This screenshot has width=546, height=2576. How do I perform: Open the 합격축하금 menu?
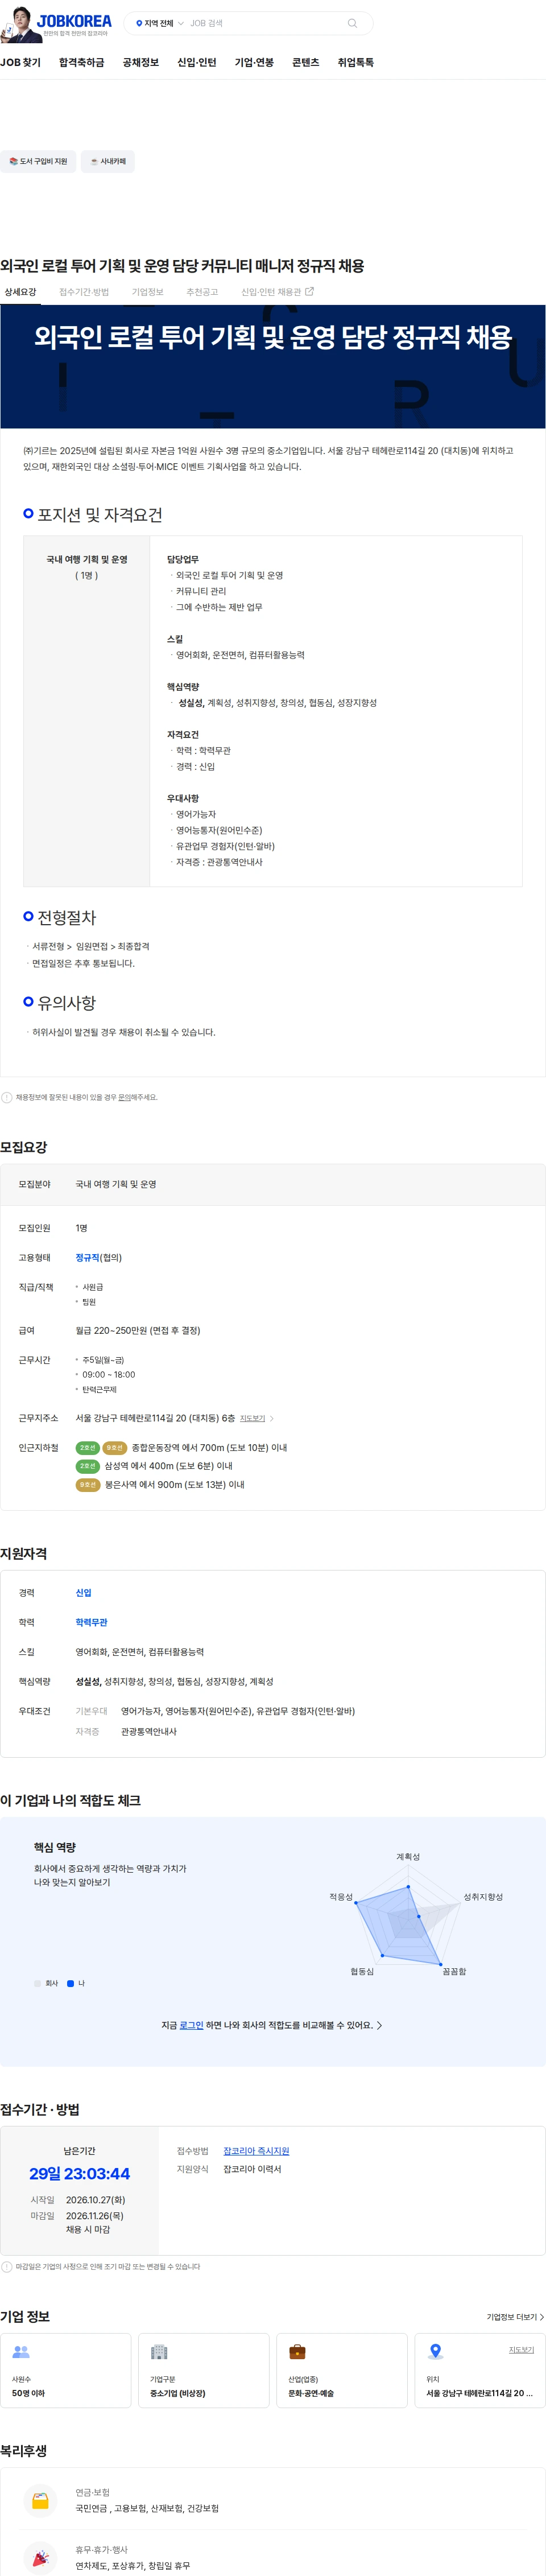pyautogui.click(x=81, y=62)
